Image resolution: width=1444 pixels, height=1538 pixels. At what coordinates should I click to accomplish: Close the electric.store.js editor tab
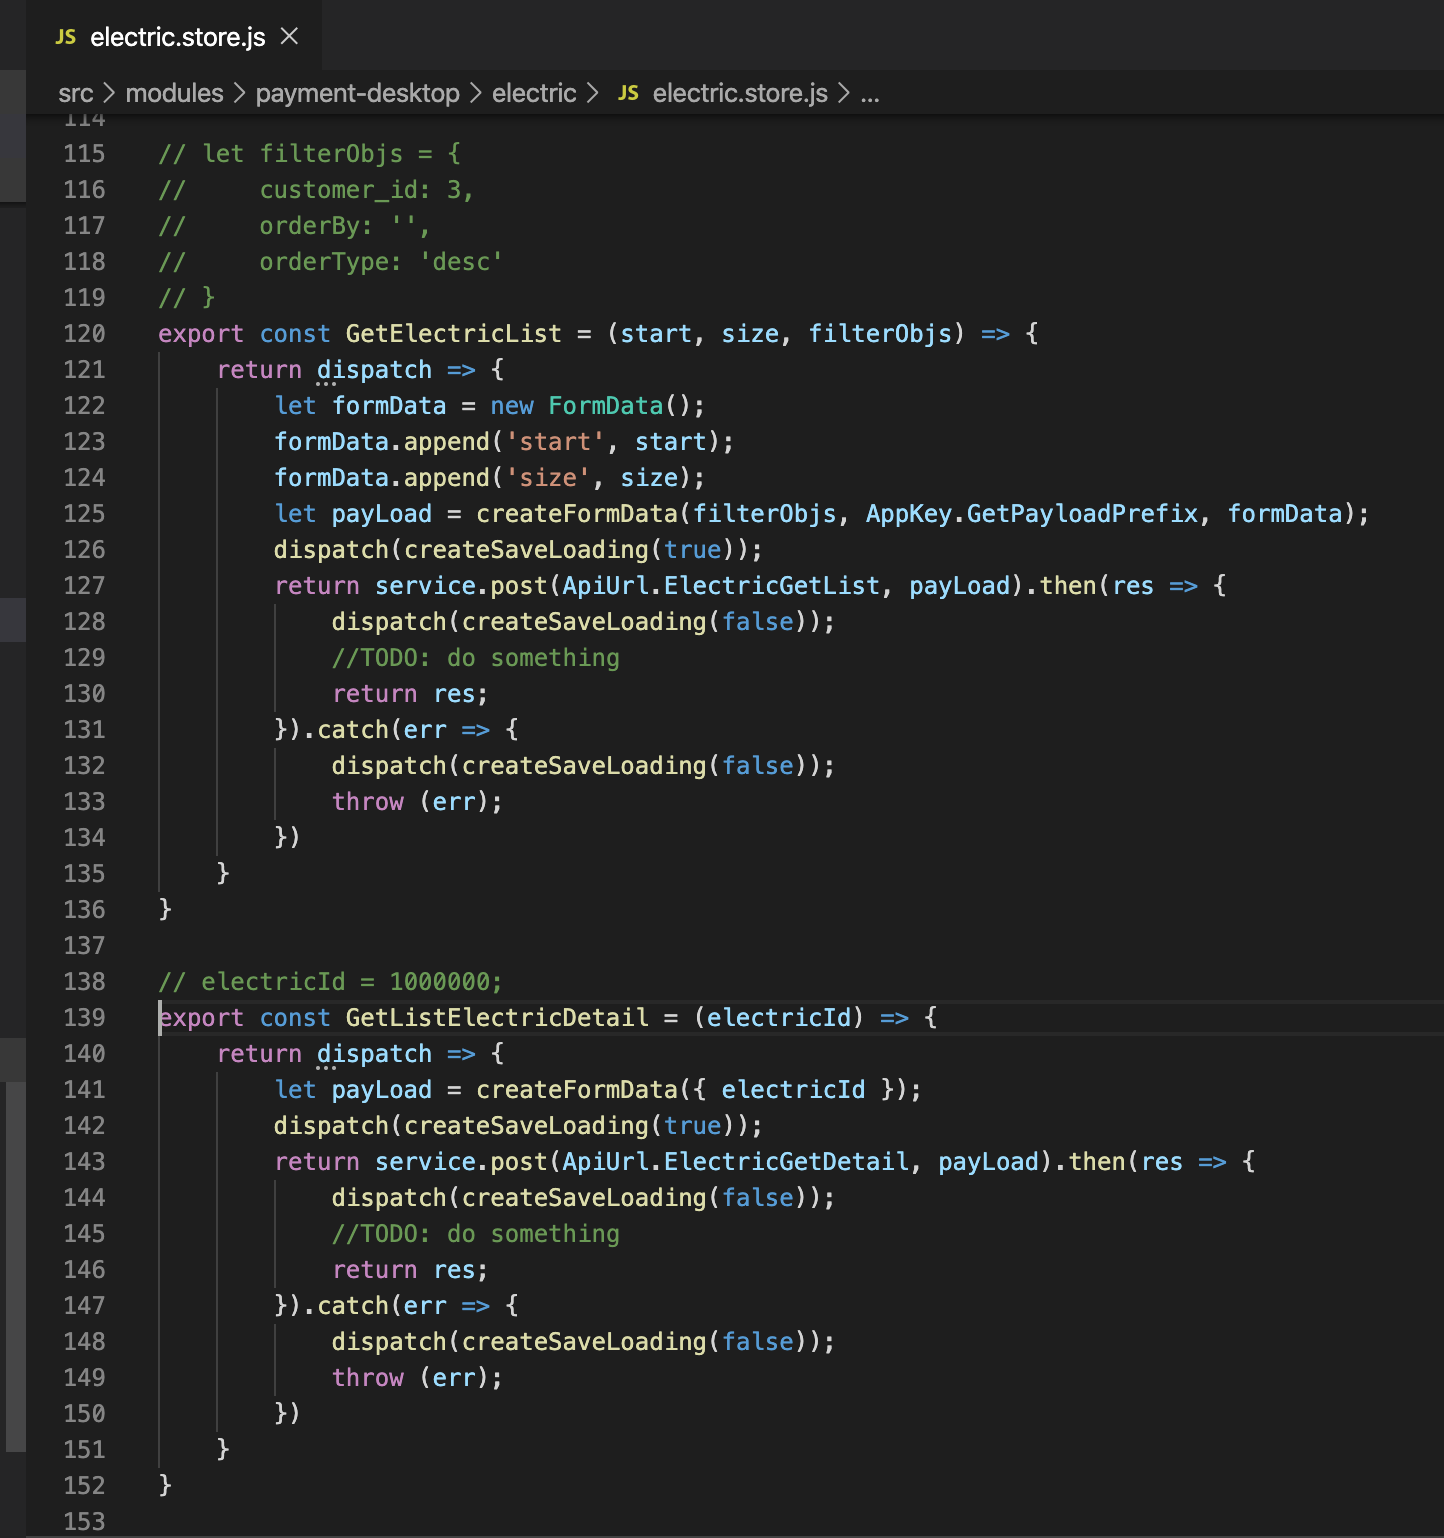pos(289,37)
